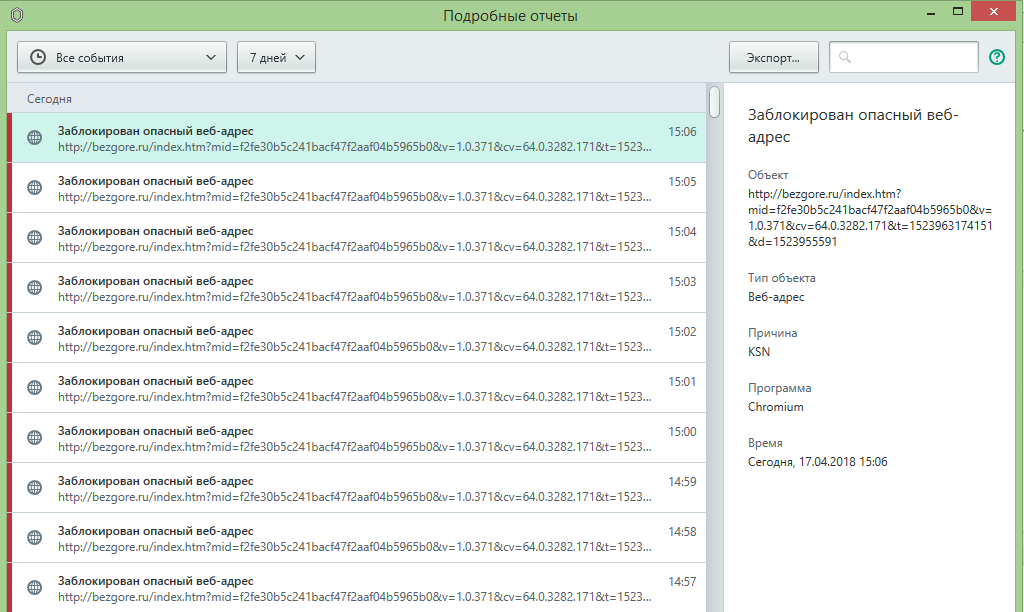This screenshot has width=1024, height=612.
Task: Click the Kaspersky shield icon in title bar
Action: pyautogui.click(x=16, y=15)
